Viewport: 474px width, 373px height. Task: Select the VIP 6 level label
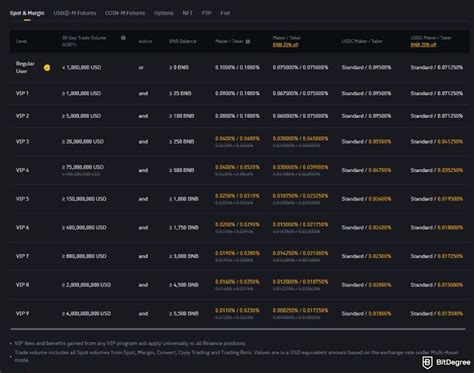[x=22, y=228]
